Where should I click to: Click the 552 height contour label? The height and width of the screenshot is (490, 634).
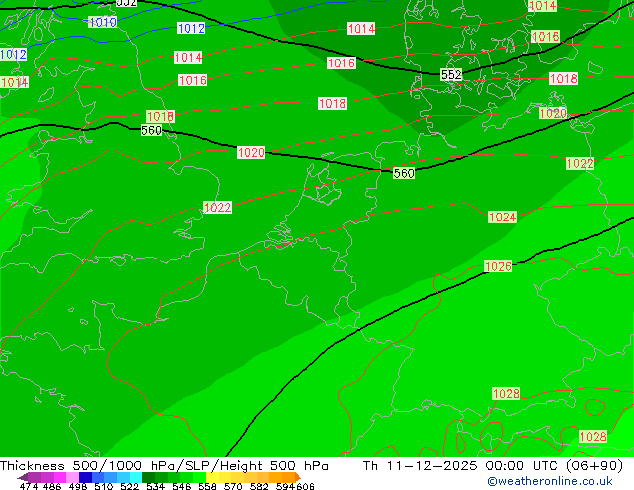(451, 74)
